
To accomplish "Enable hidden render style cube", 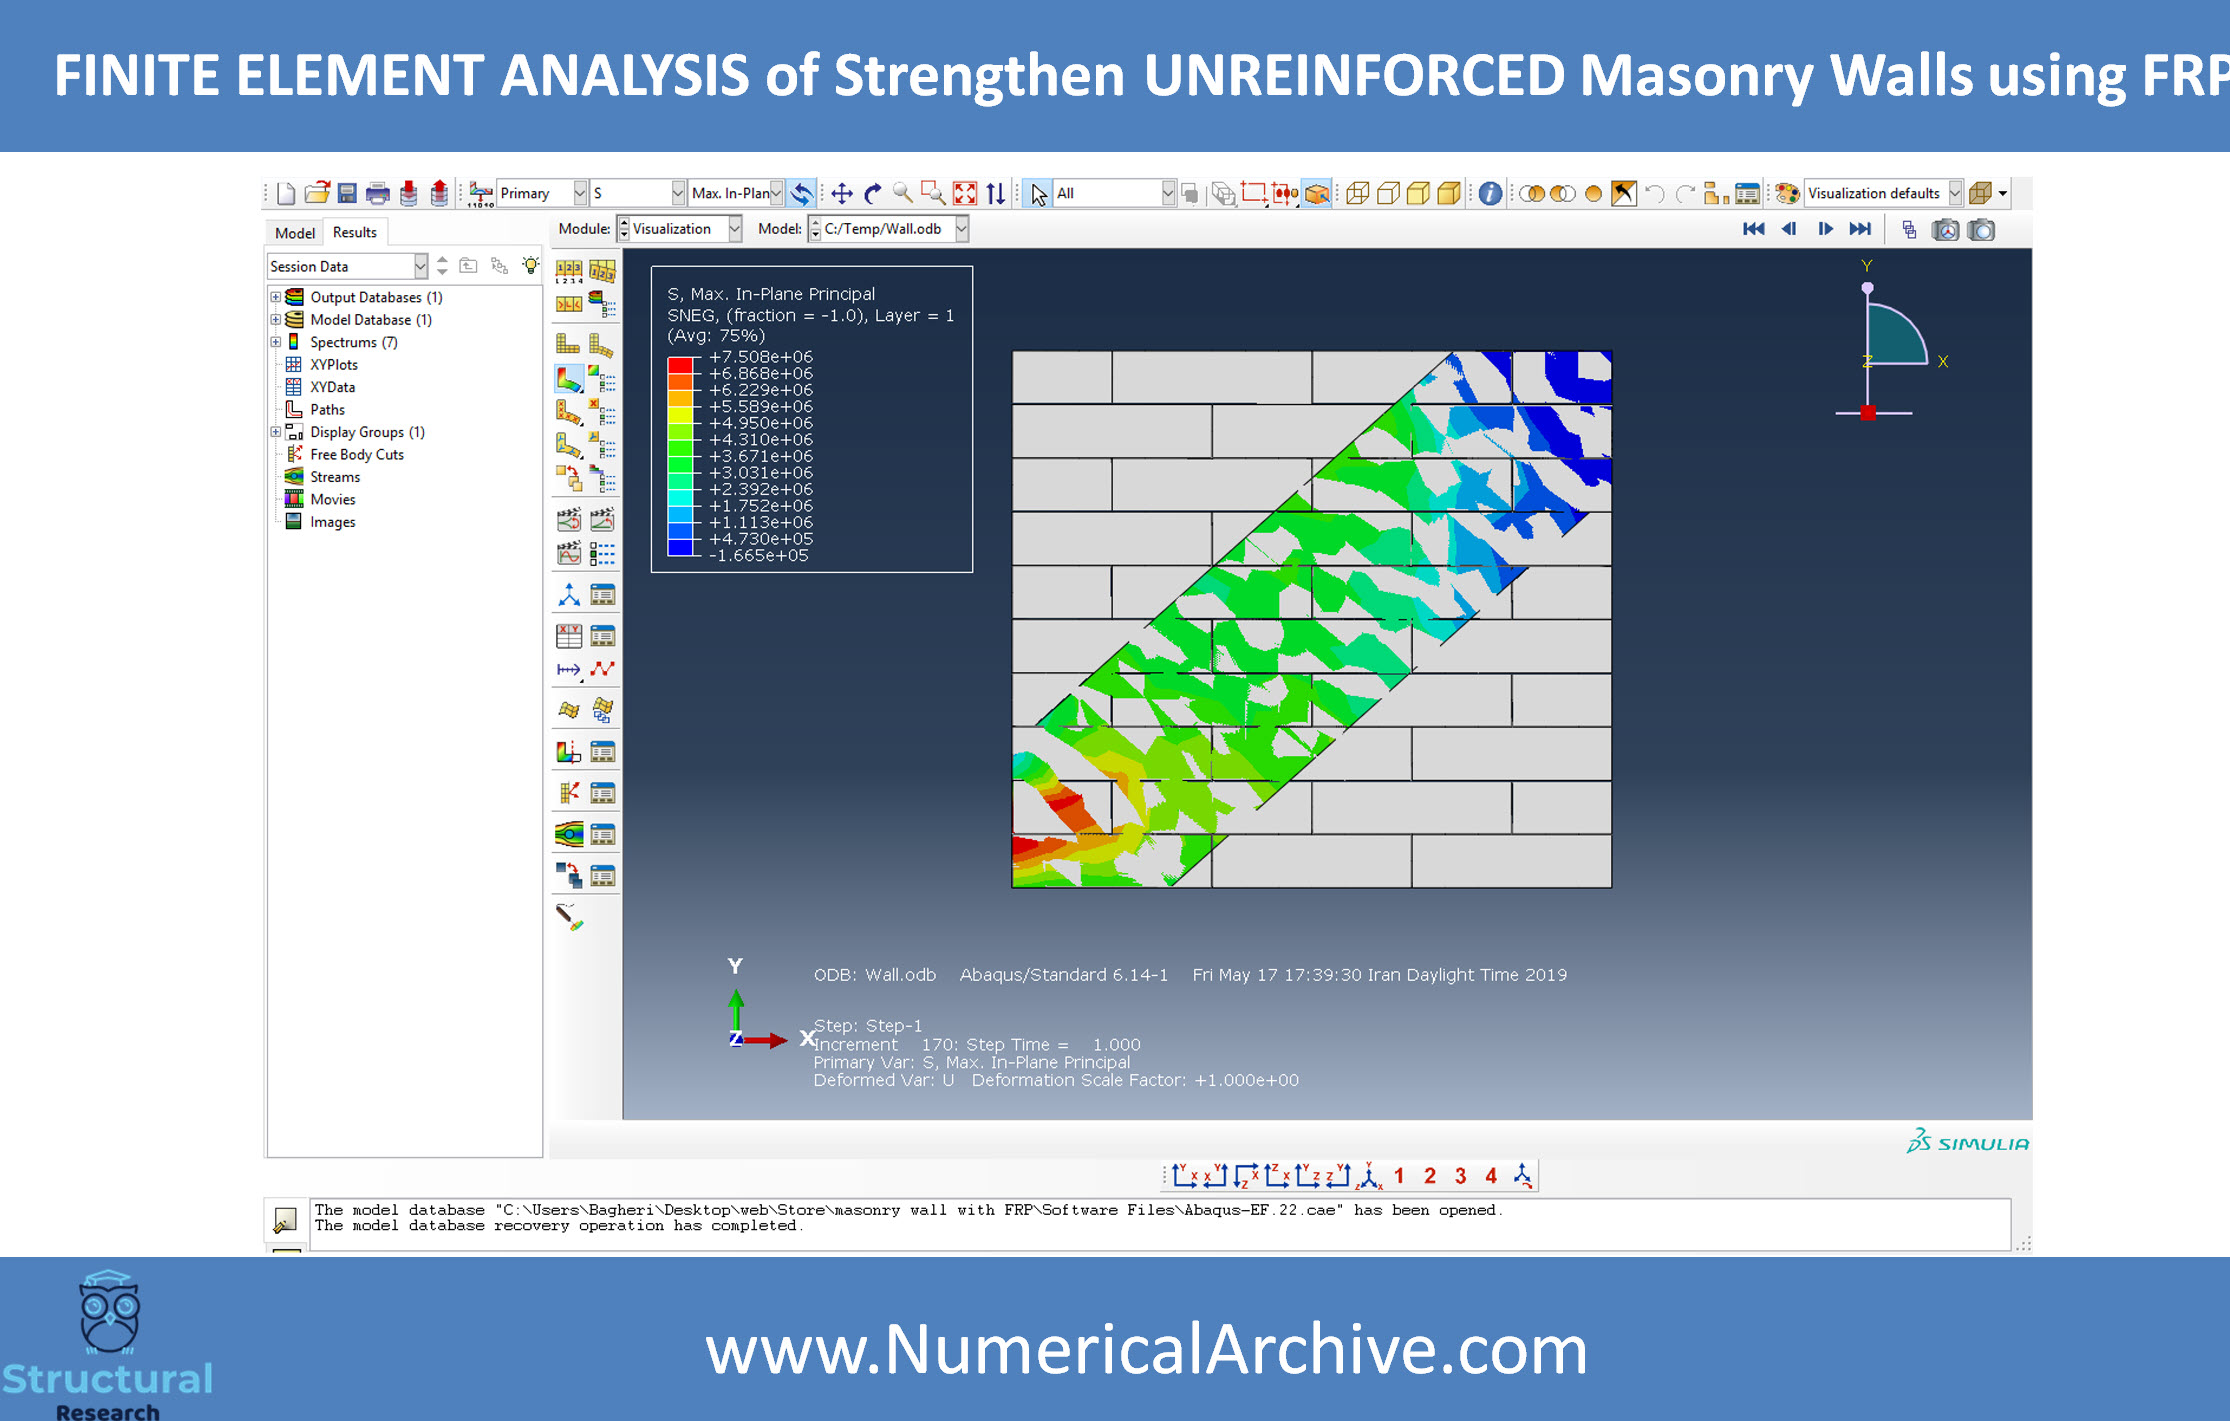I will 1388,193.
